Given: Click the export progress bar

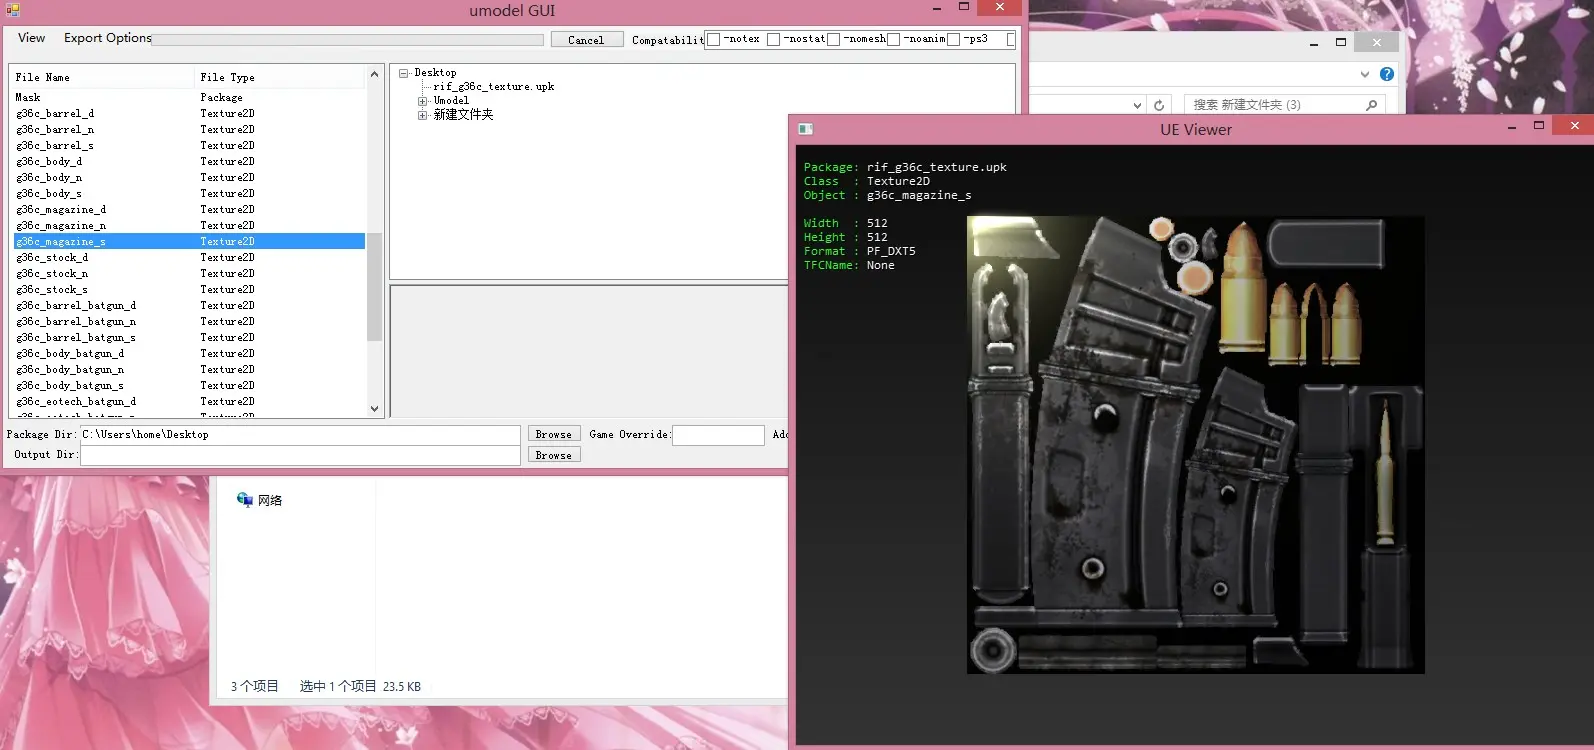Looking at the screenshot, I should [x=348, y=40].
